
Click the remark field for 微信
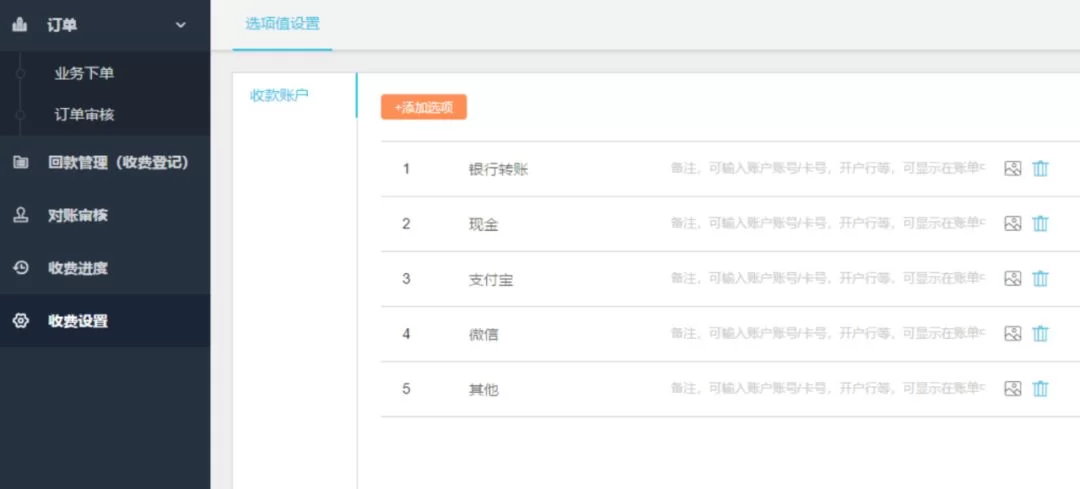point(827,334)
